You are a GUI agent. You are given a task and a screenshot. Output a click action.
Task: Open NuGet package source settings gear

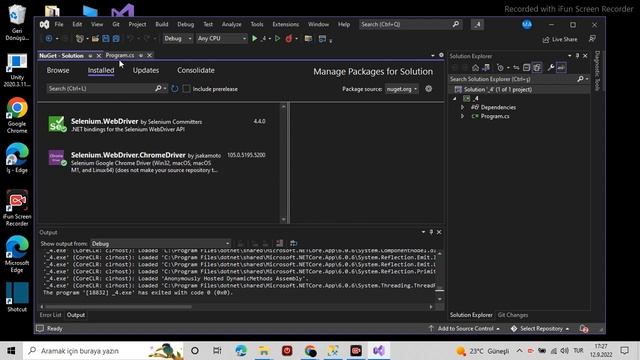click(429, 89)
